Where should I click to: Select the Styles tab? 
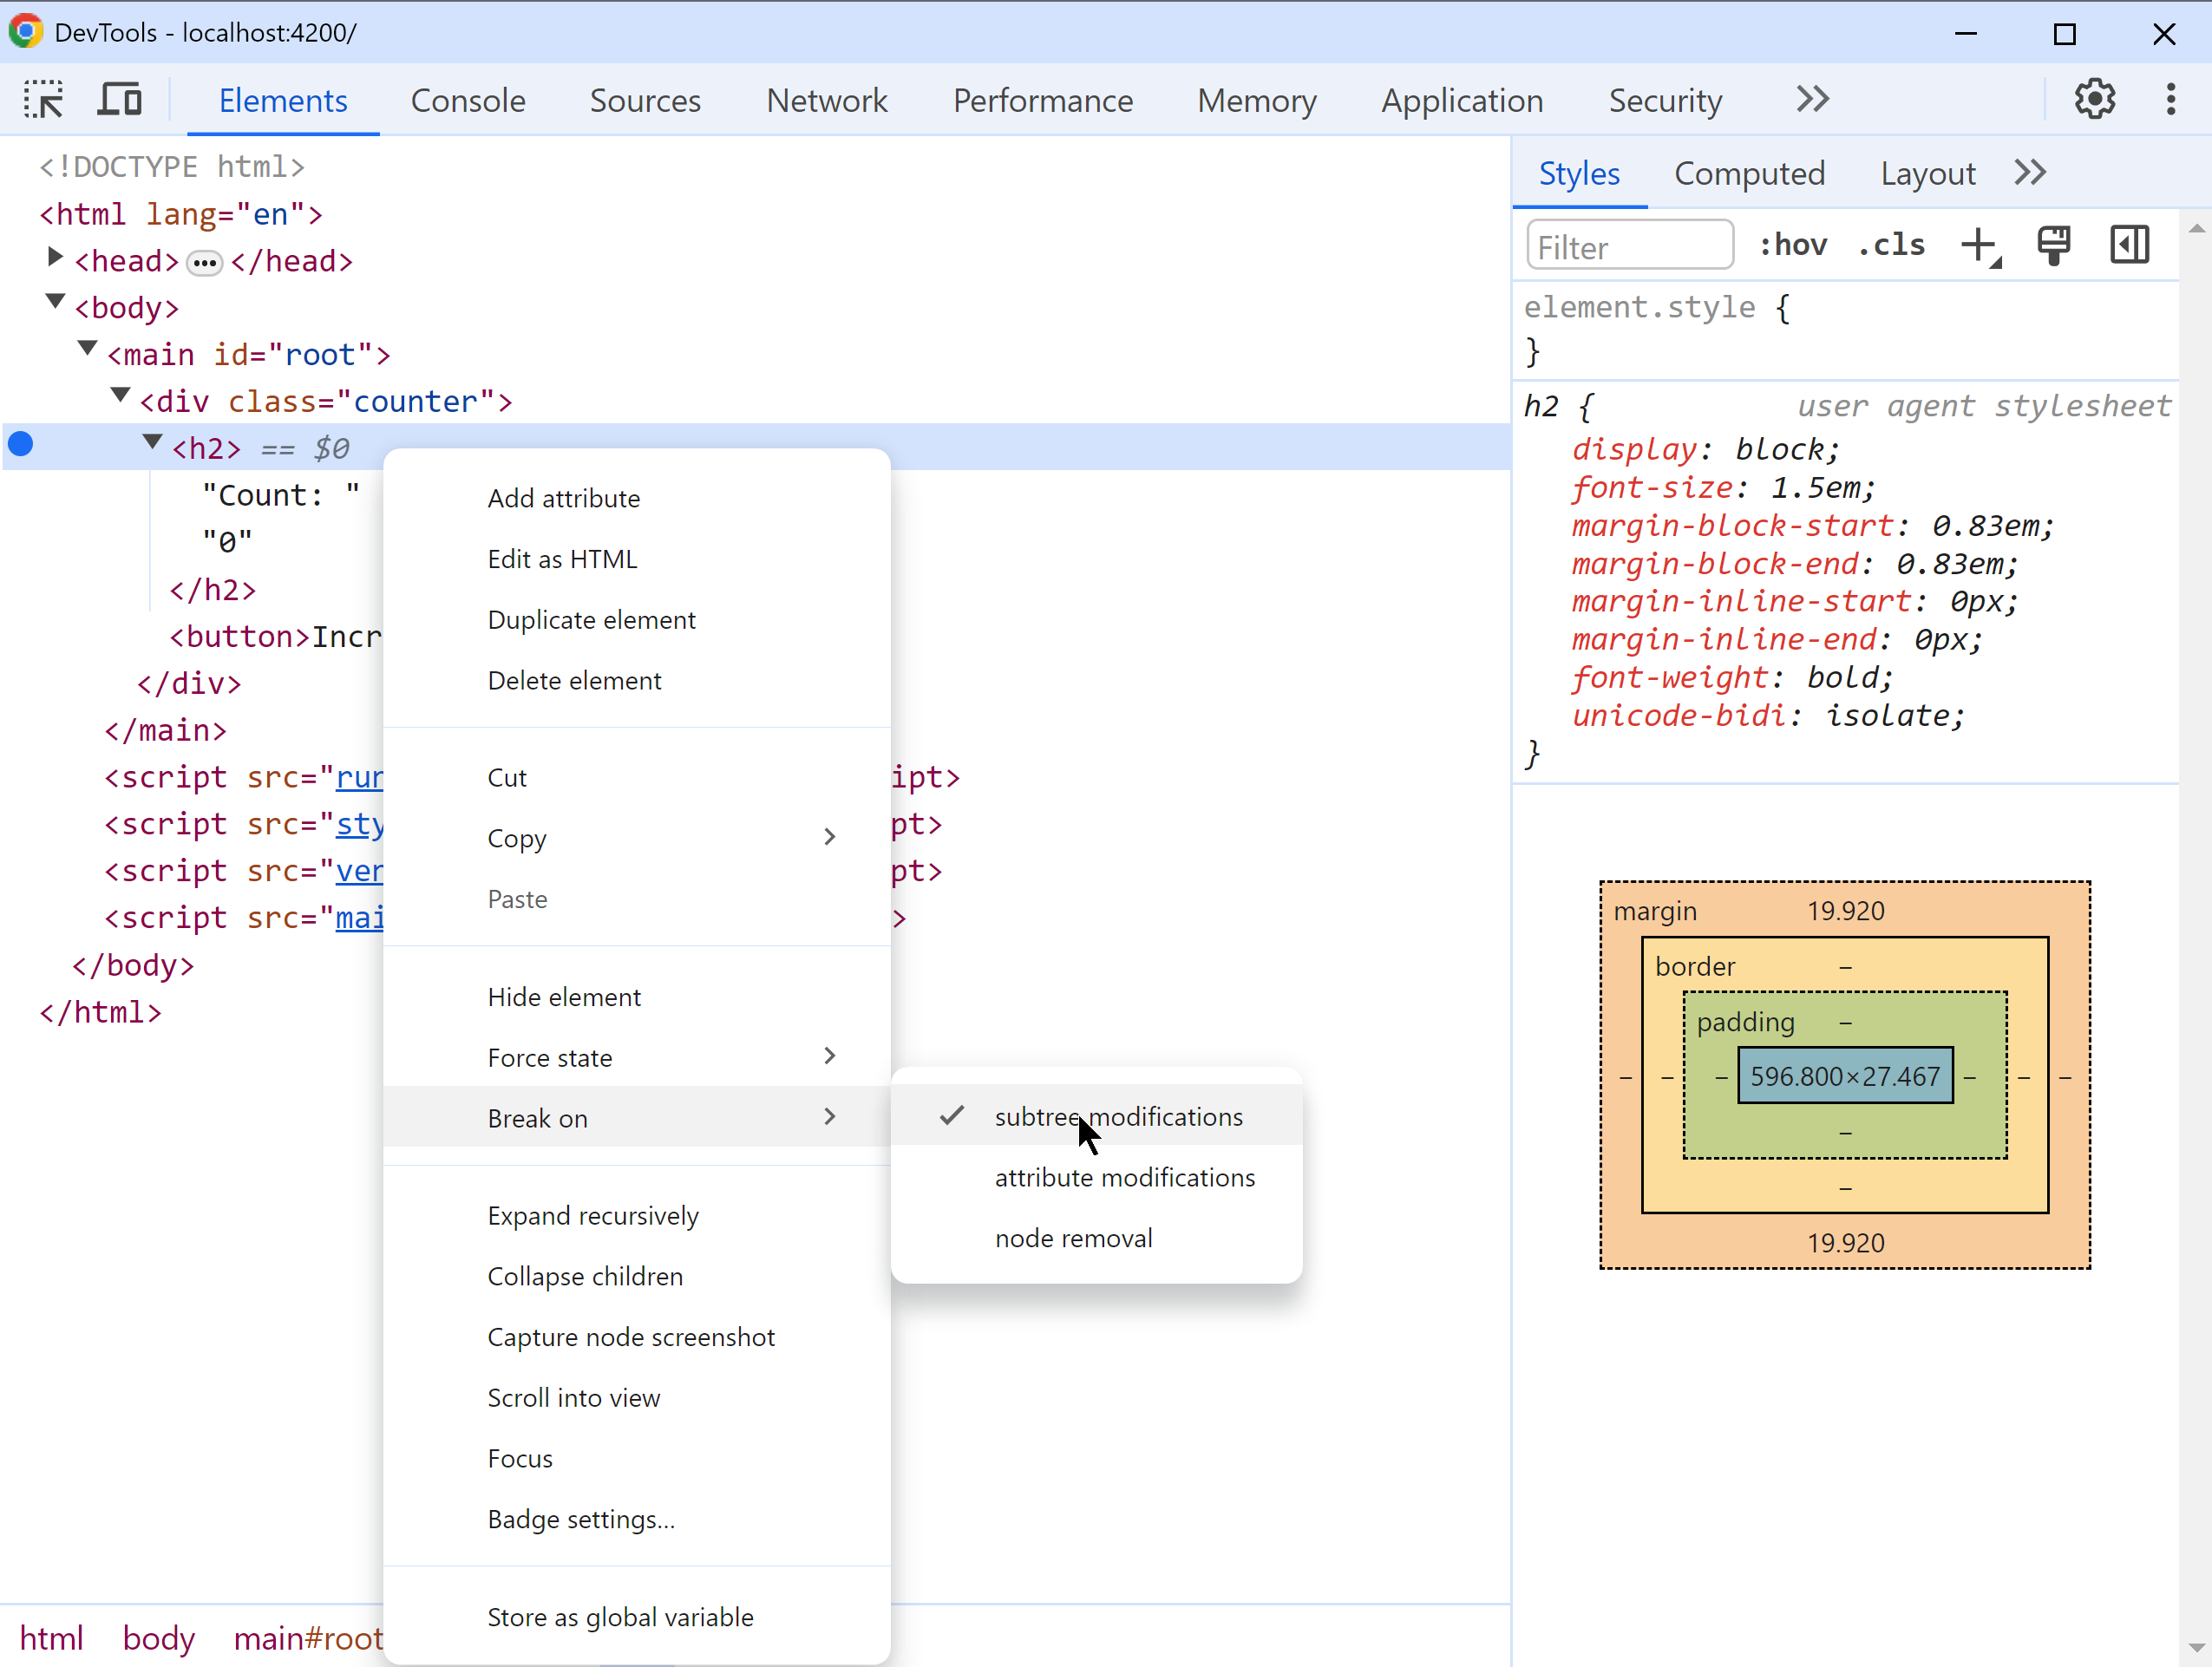pyautogui.click(x=1579, y=173)
